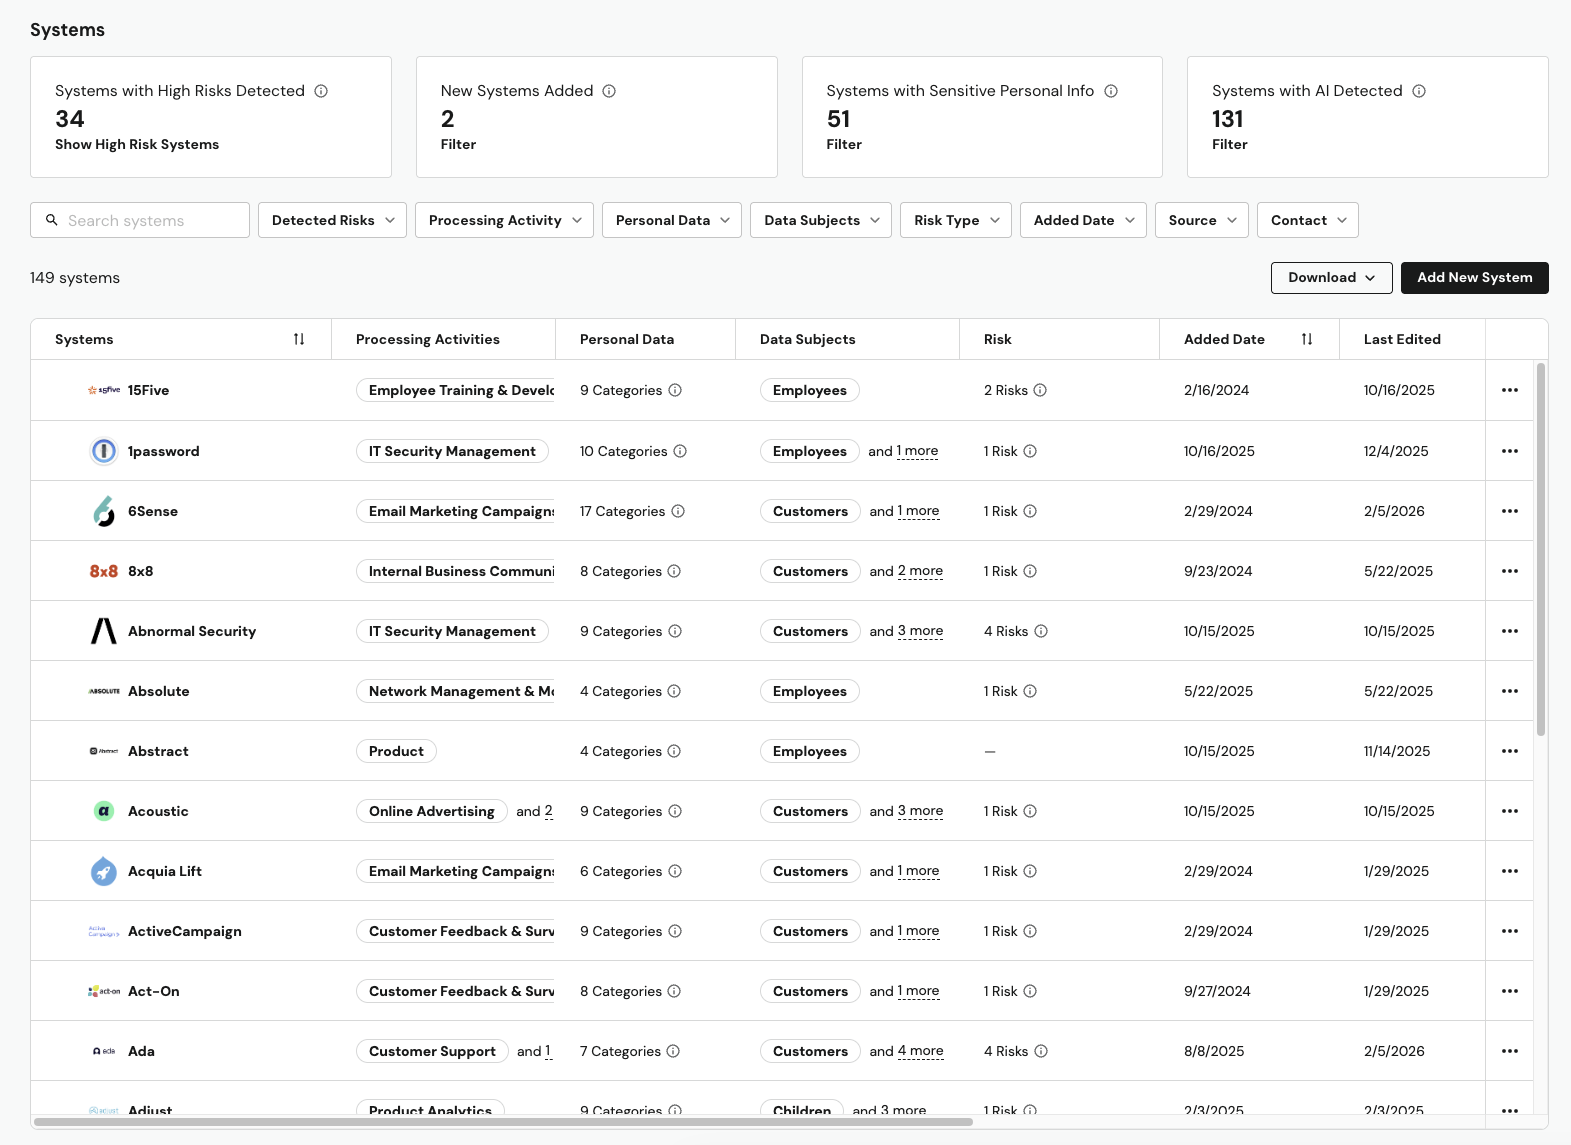Expand the Detected Risks filter dropdown
The image size is (1571, 1145).
point(332,220)
